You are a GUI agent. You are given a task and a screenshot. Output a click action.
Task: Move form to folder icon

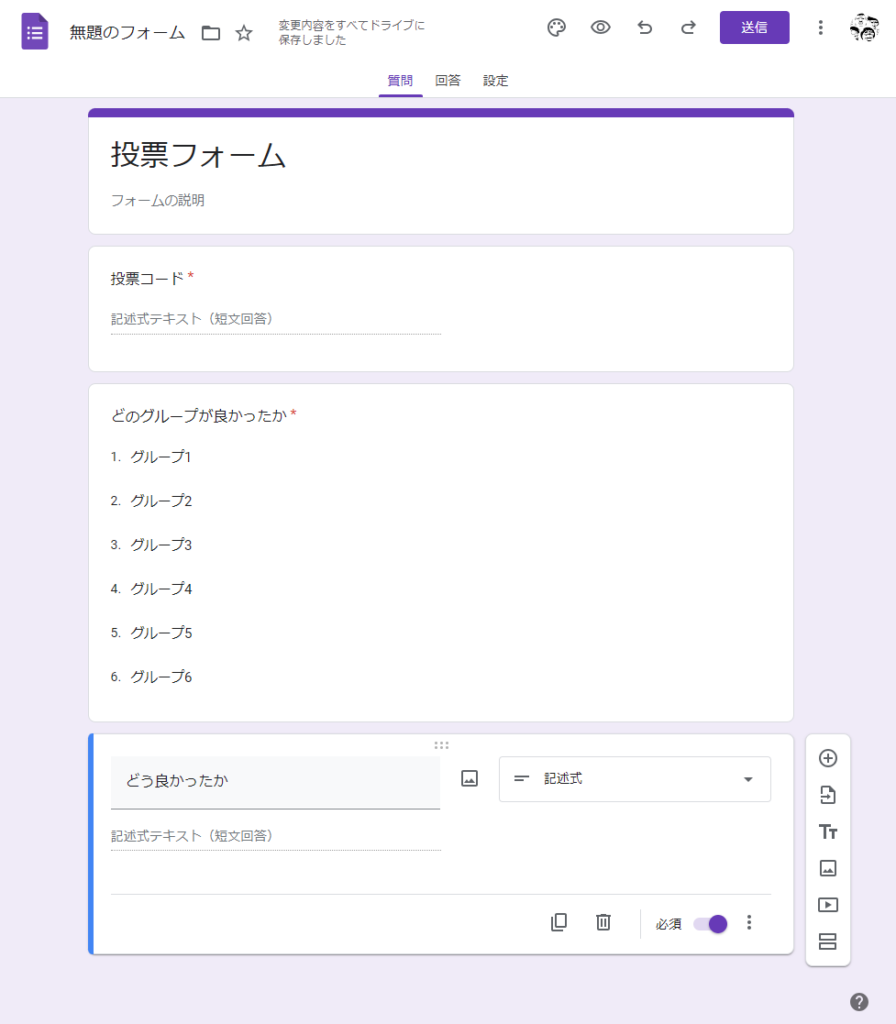210,33
